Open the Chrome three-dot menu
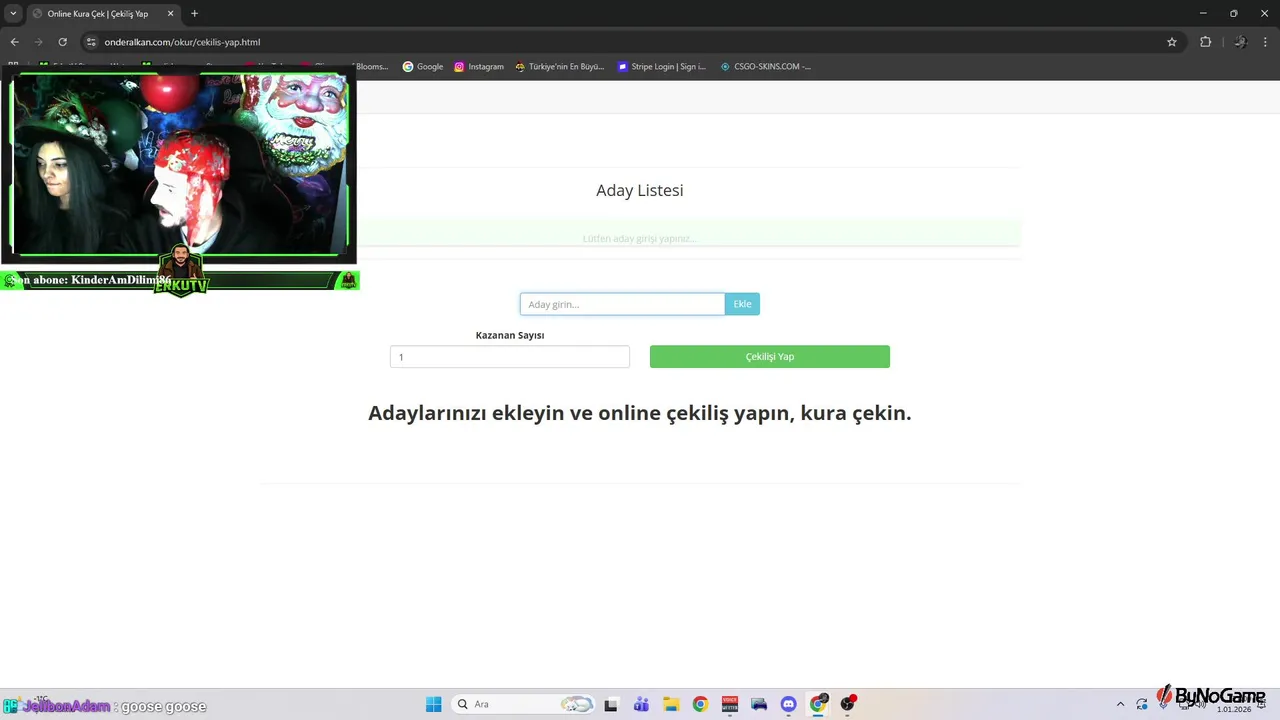 1267,42
